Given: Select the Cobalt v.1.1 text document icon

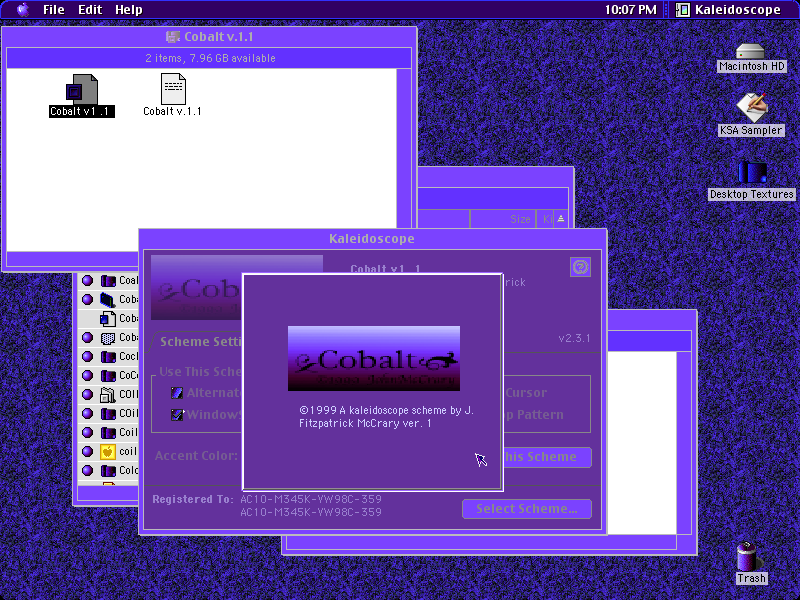Looking at the screenshot, I should [x=173, y=89].
